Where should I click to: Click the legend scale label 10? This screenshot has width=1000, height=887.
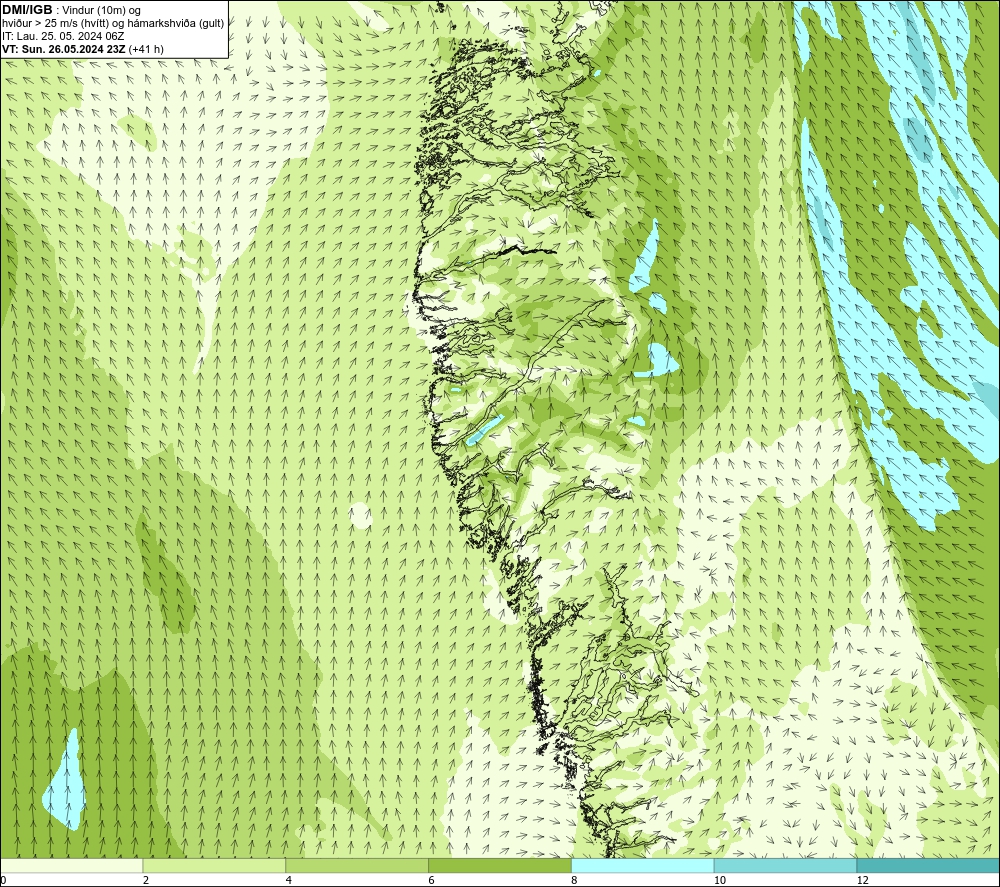720,881
